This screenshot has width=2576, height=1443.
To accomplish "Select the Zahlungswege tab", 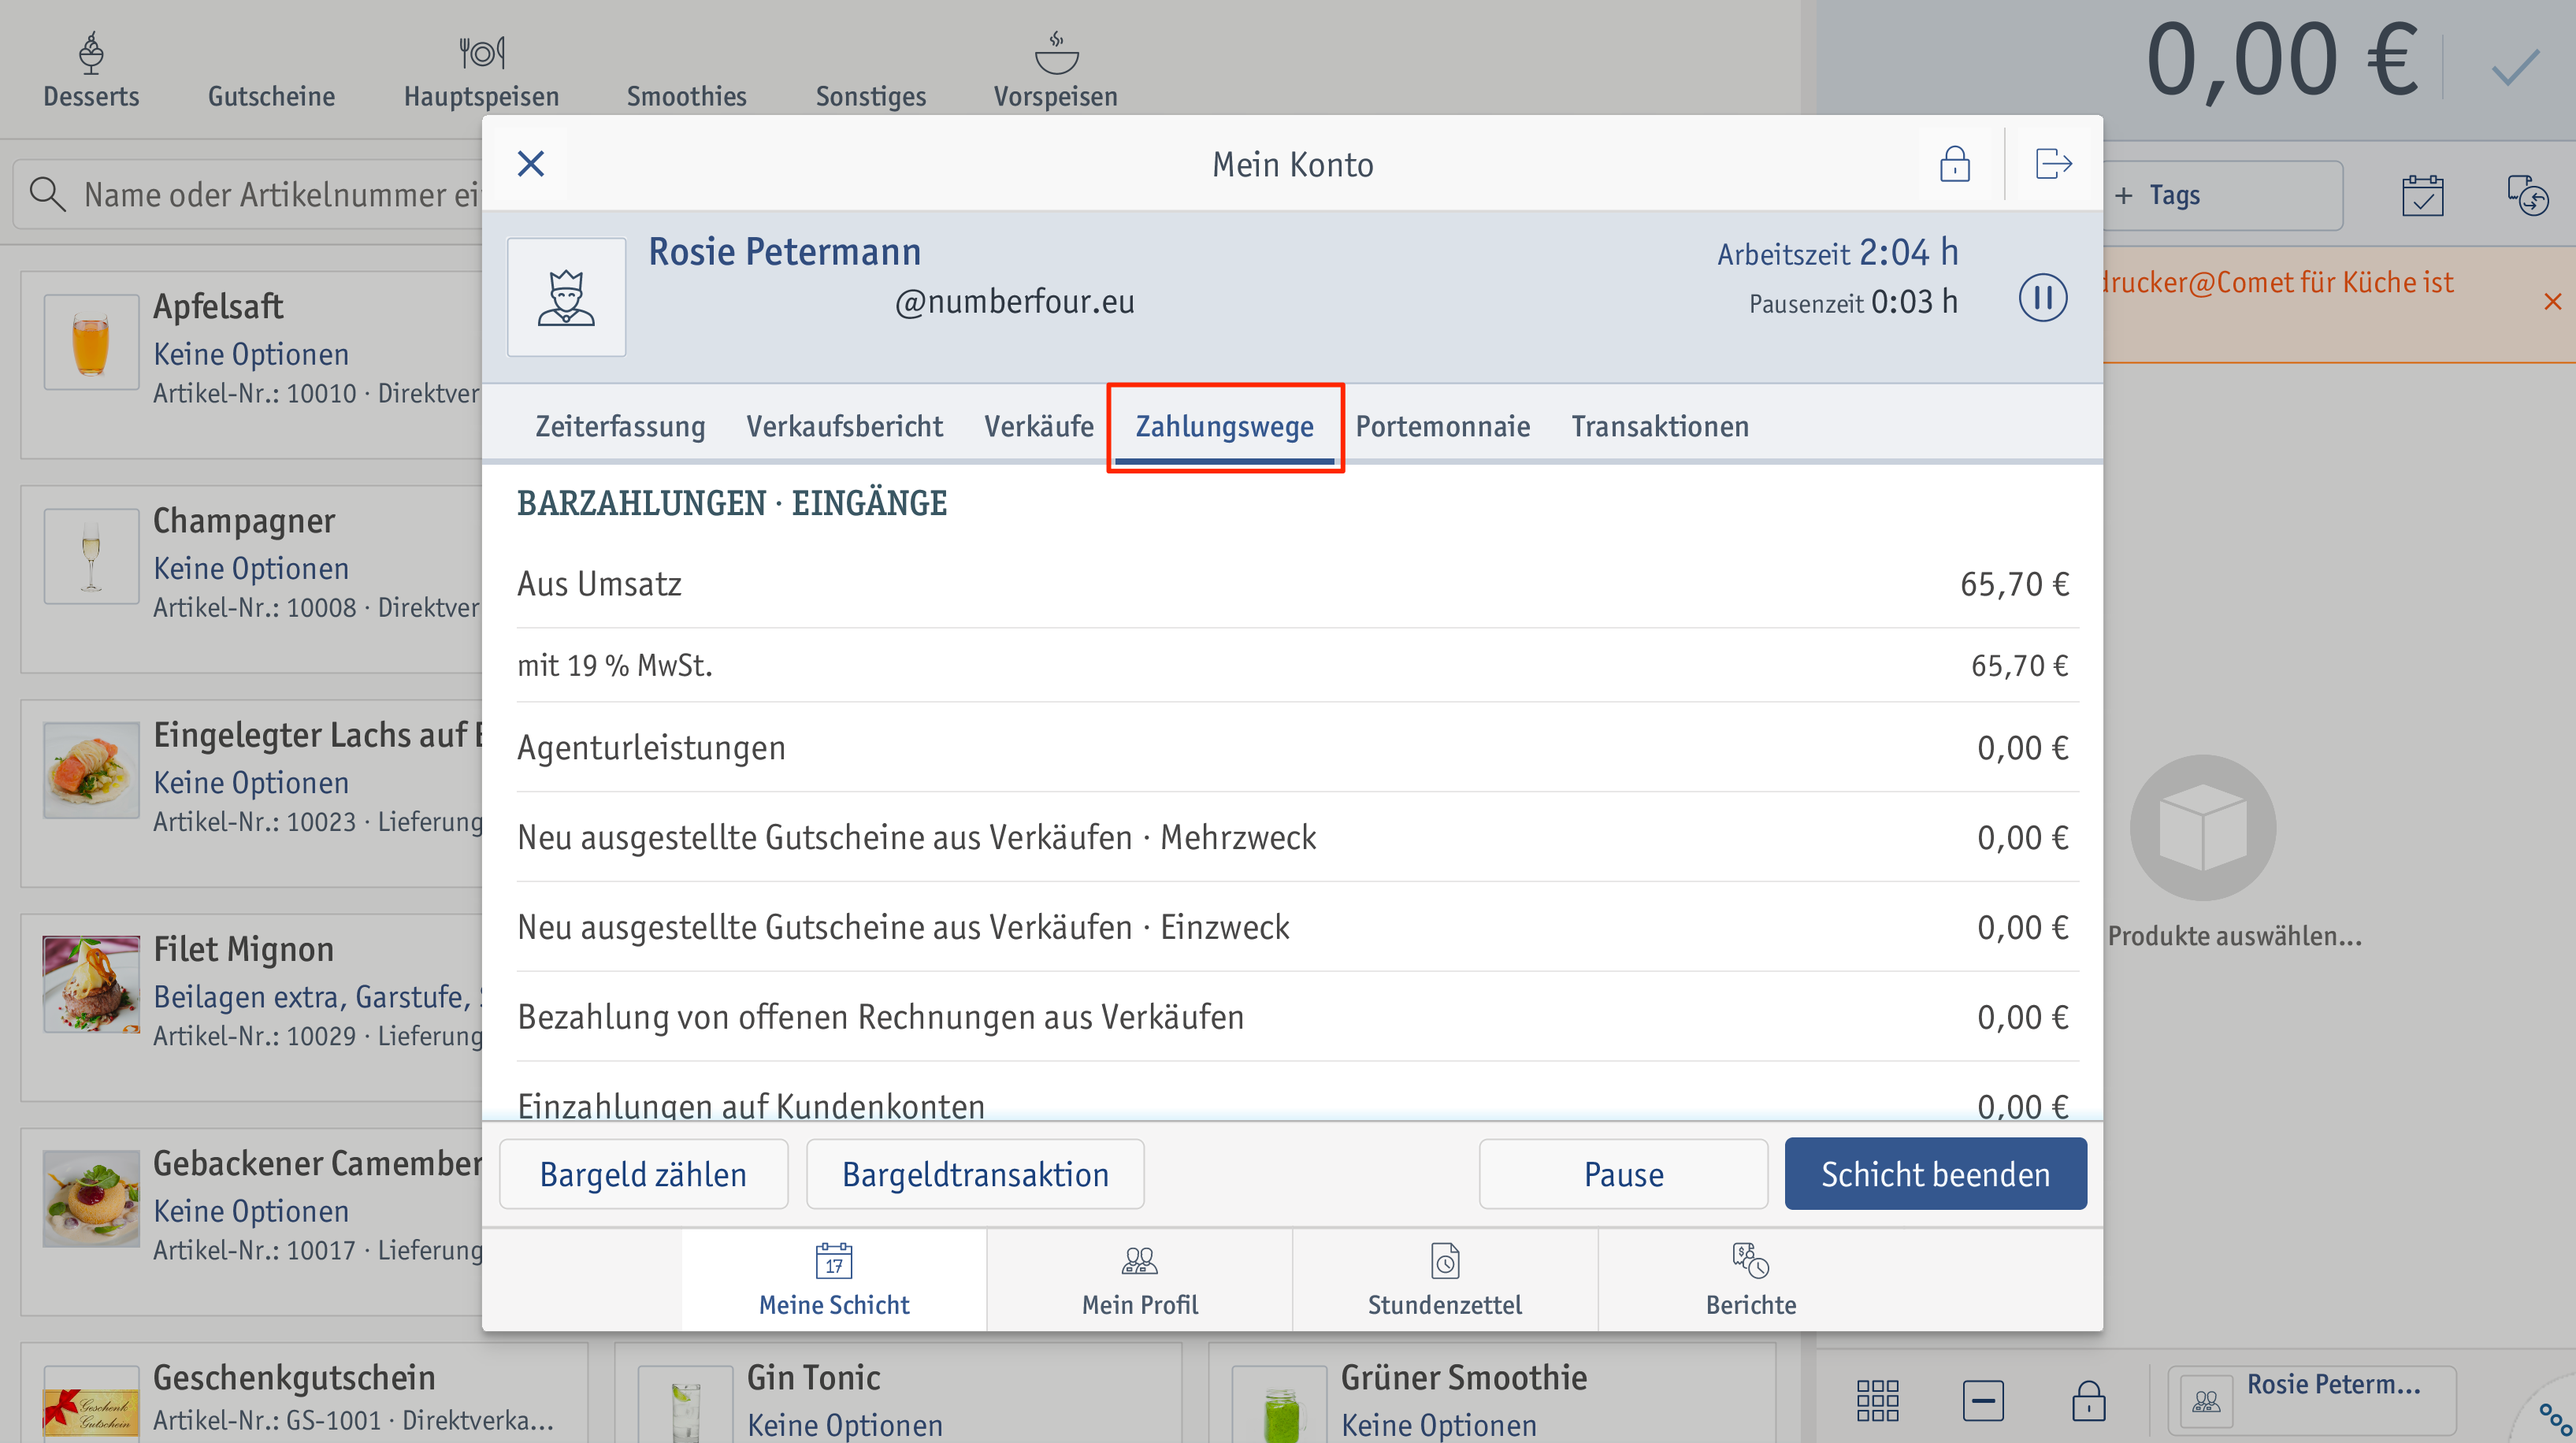I will pyautogui.click(x=1224, y=427).
